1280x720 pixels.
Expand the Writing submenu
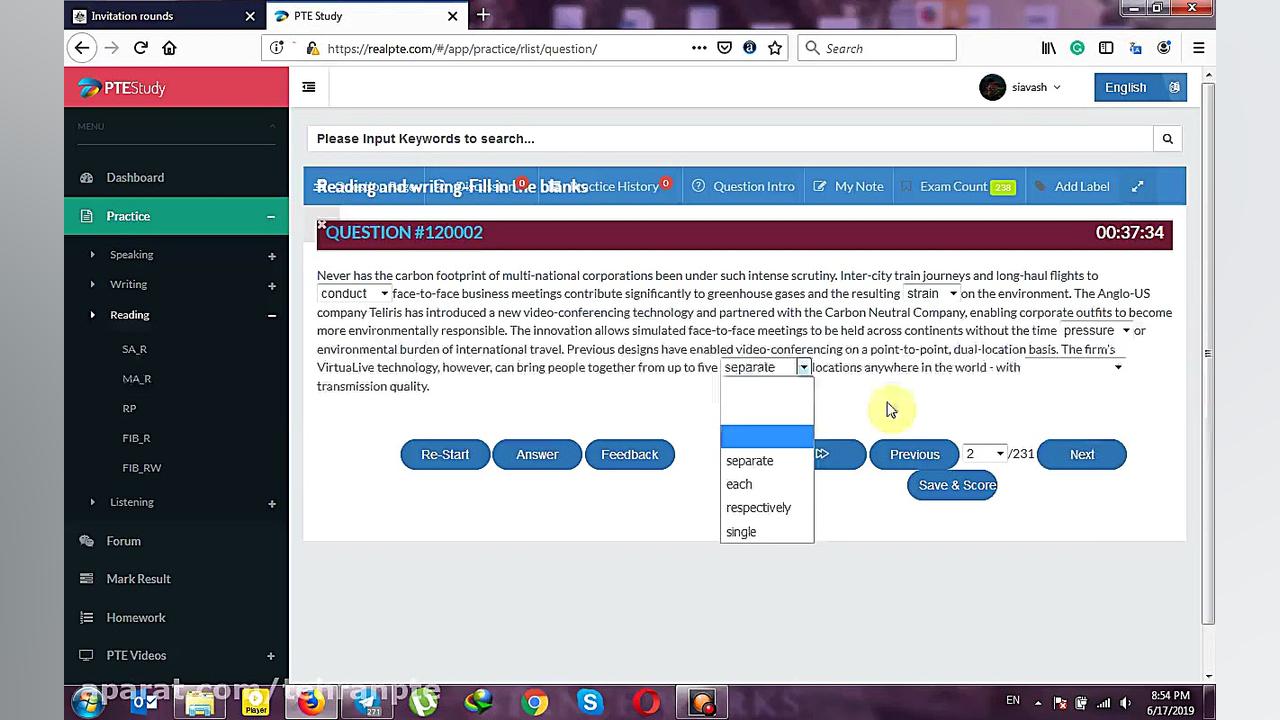pos(271,286)
